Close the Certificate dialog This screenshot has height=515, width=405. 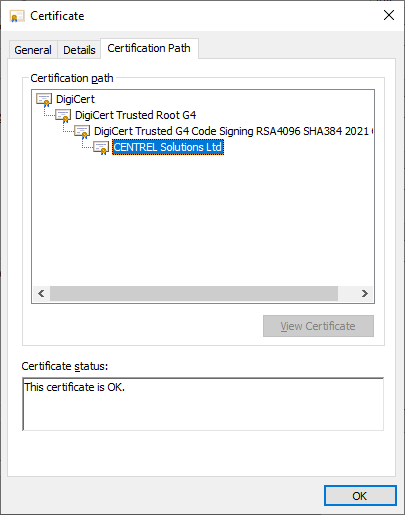[x=389, y=15]
